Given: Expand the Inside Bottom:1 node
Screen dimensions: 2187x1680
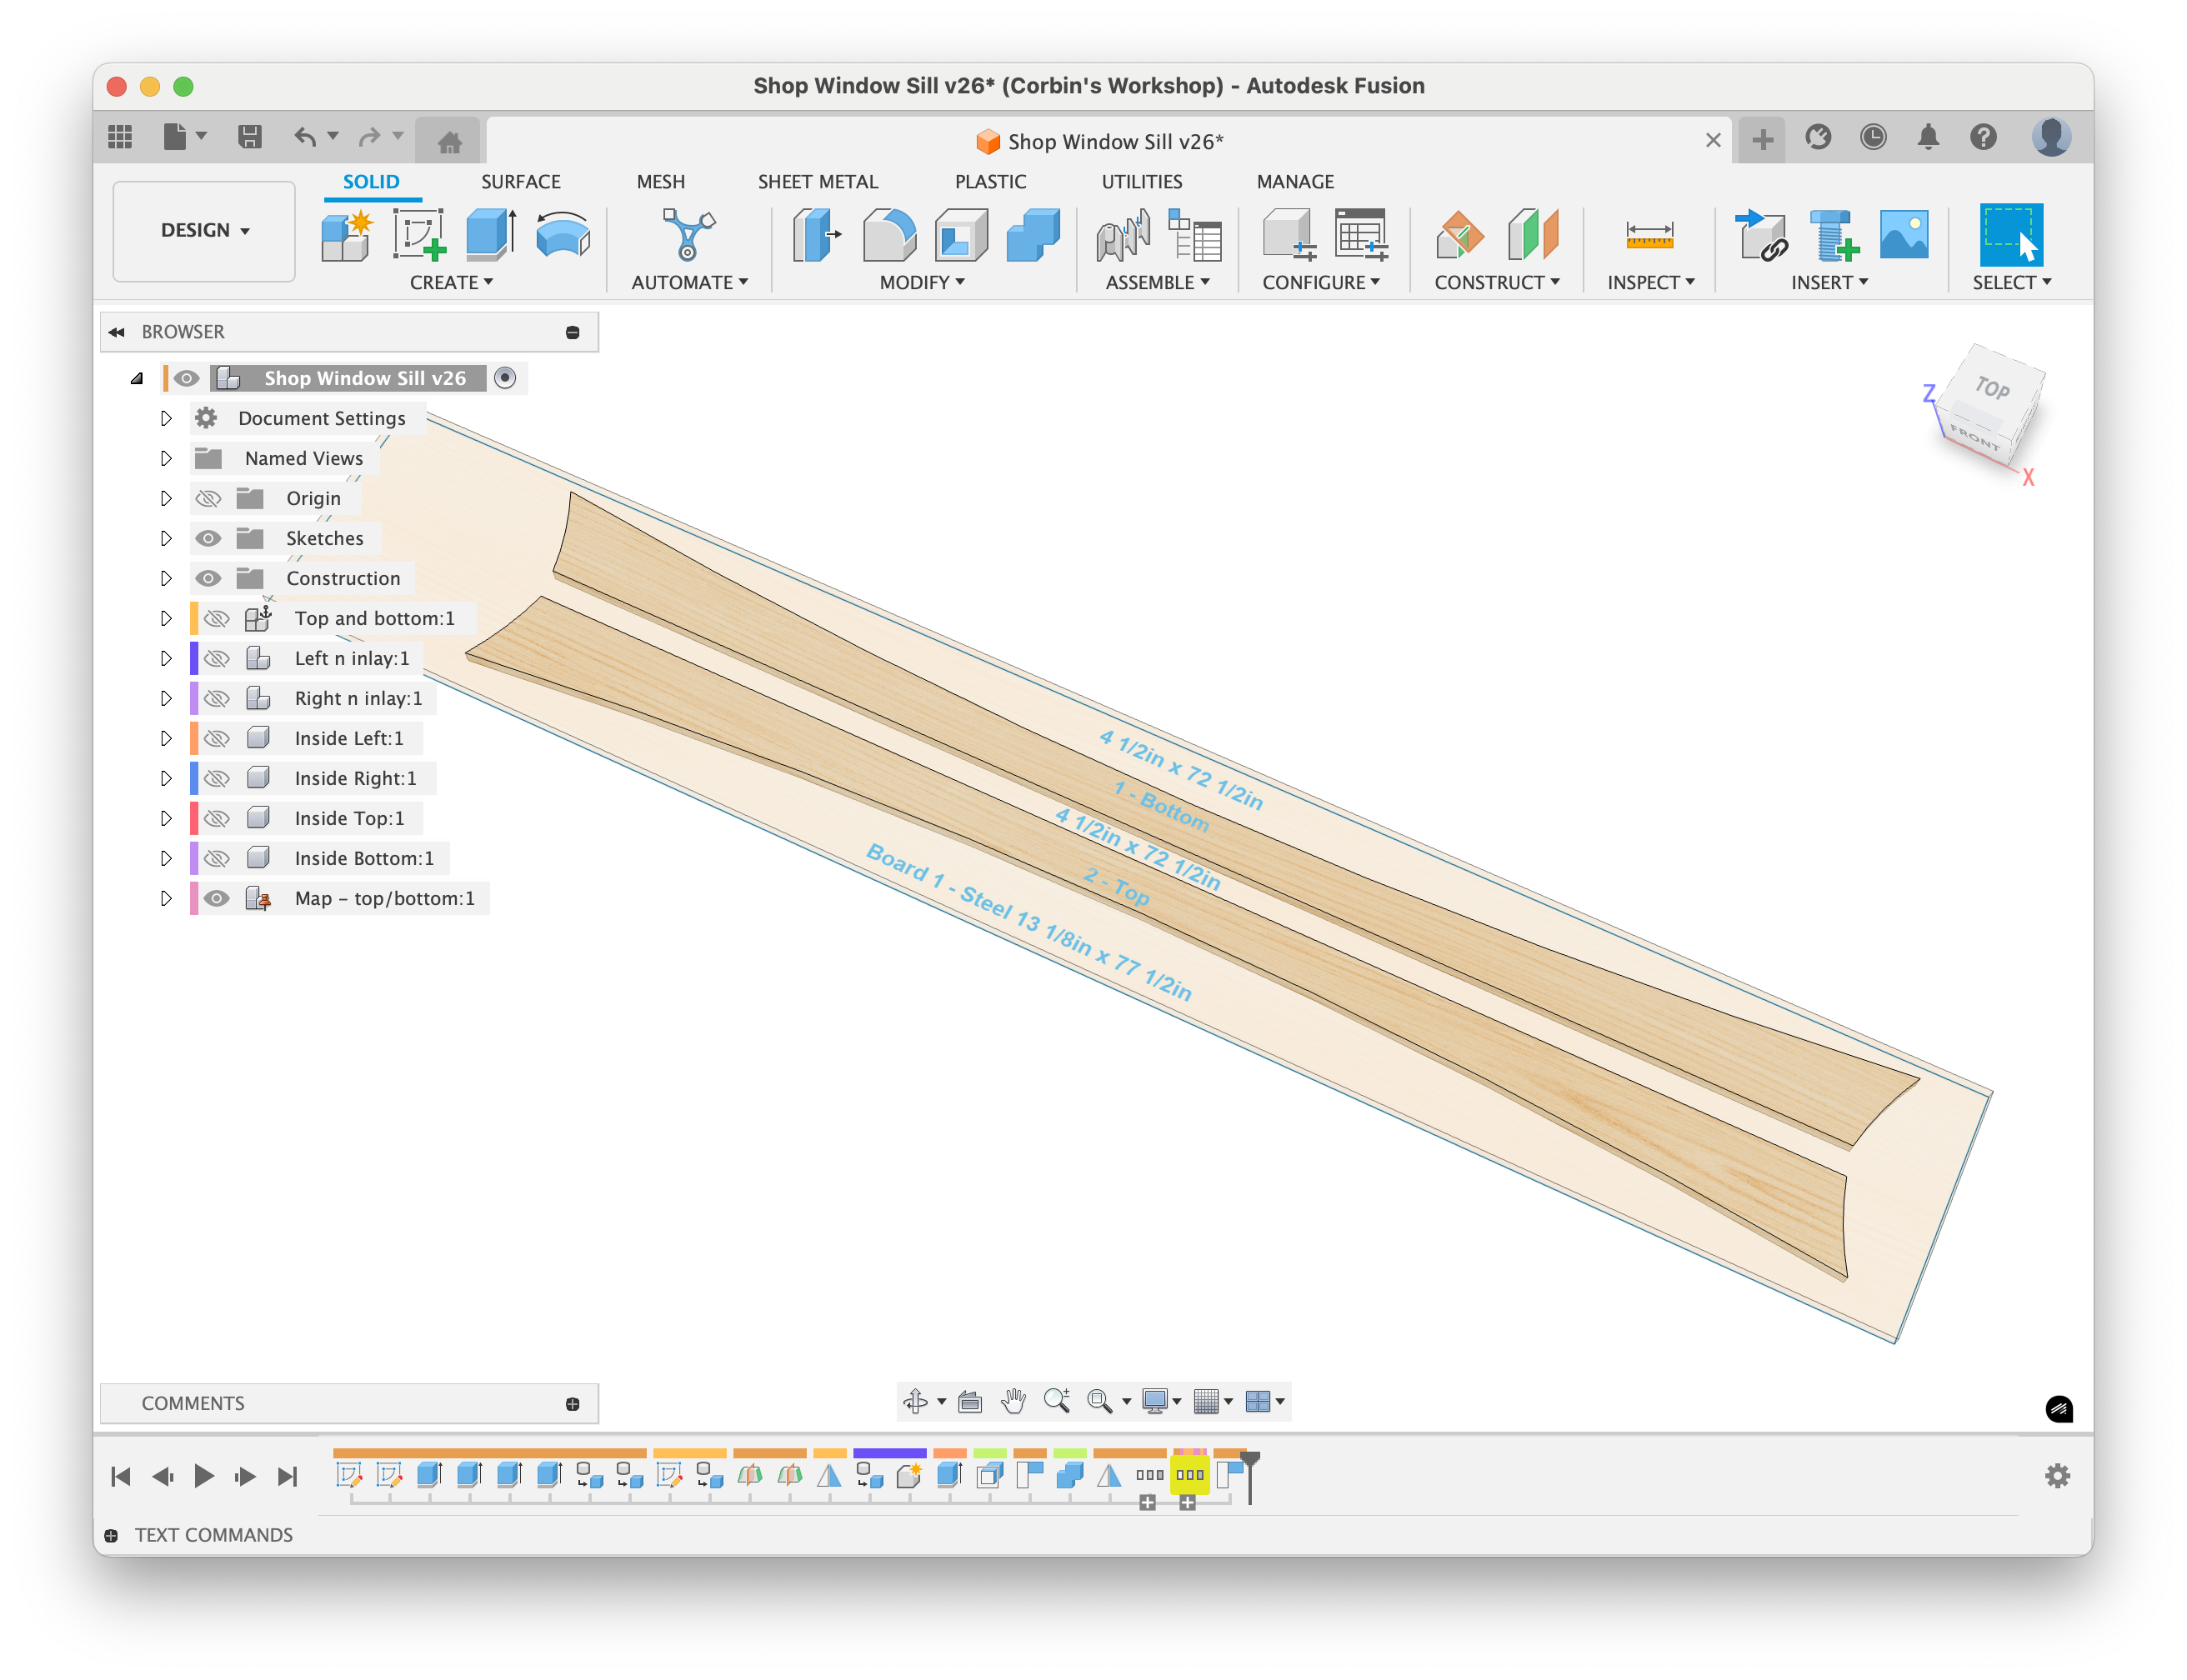Looking at the screenshot, I should (166, 858).
